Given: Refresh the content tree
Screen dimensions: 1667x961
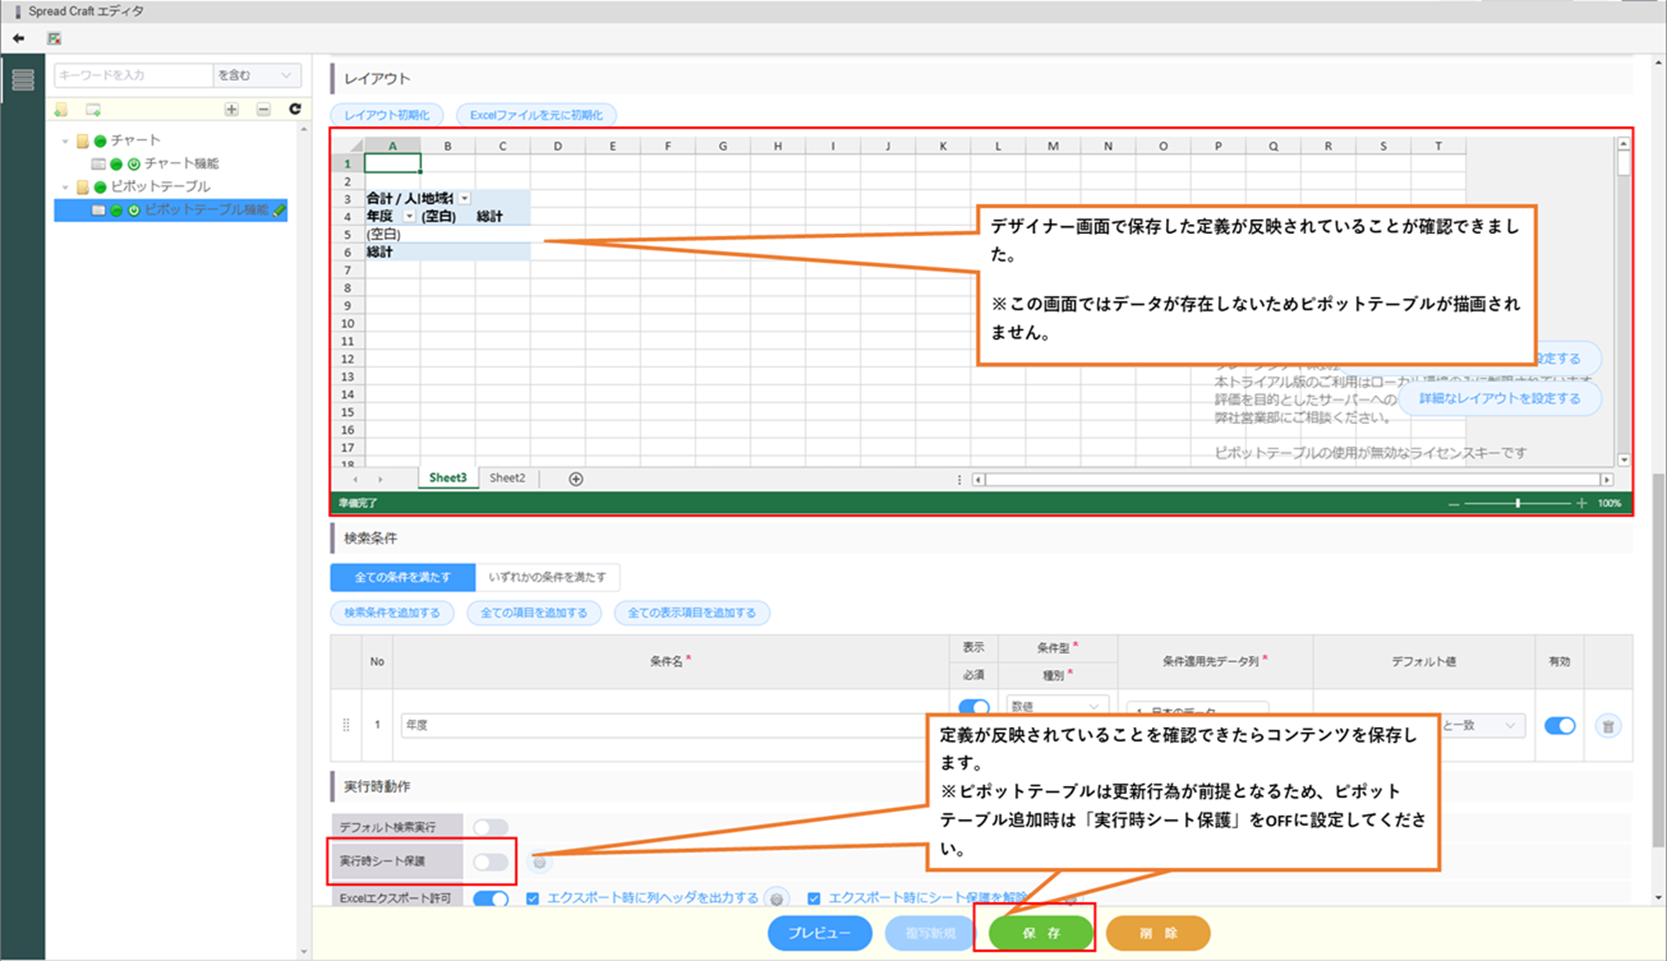Looking at the screenshot, I should click(x=295, y=109).
